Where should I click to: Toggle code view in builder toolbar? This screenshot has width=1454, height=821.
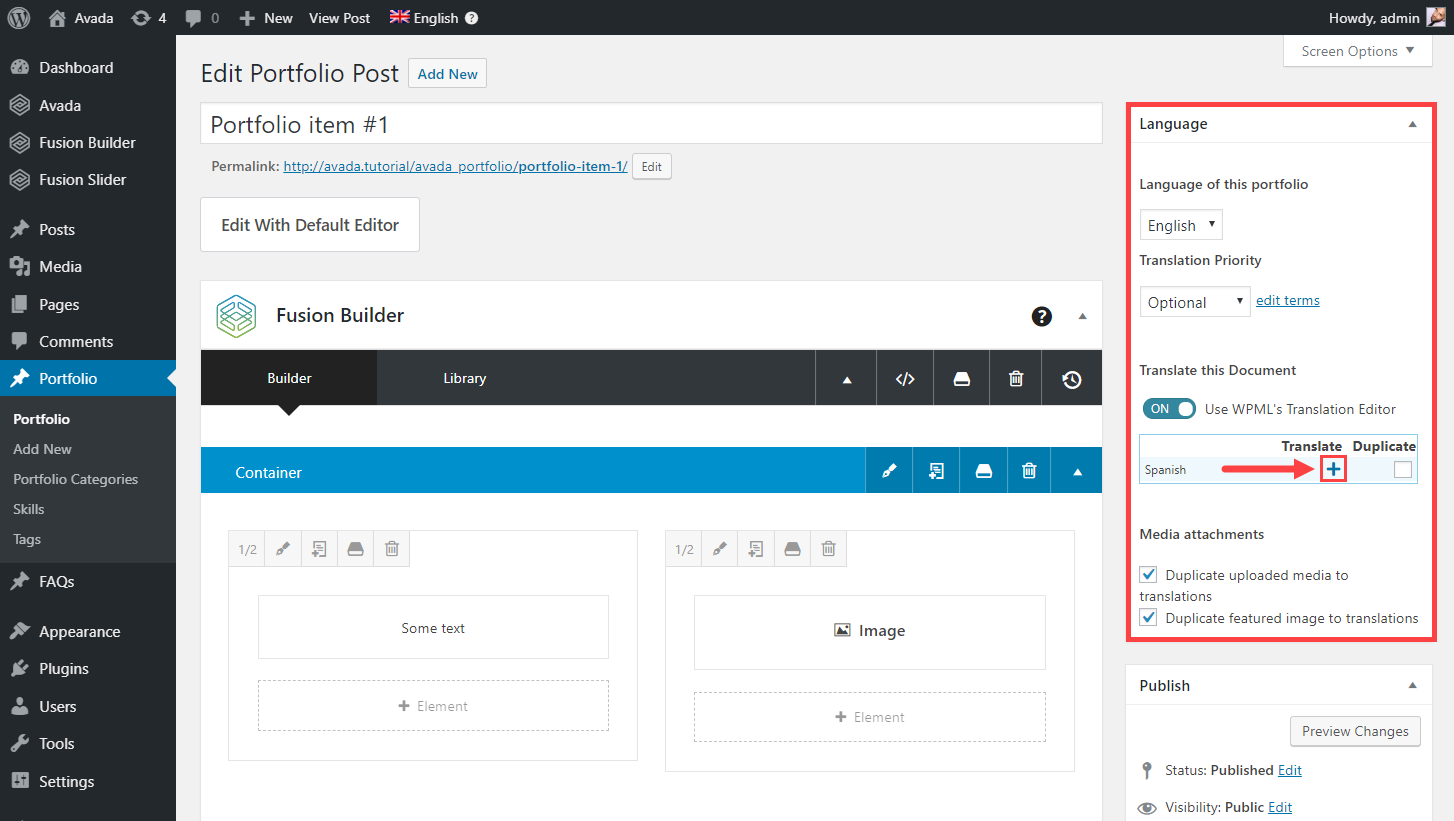[x=905, y=379]
